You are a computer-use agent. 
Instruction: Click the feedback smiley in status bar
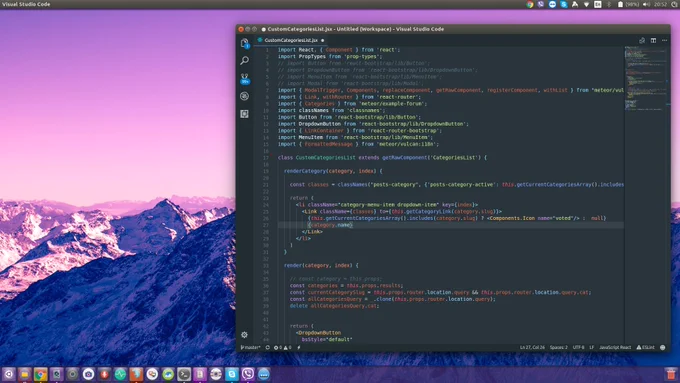pyautogui.click(x=663, y=347)
